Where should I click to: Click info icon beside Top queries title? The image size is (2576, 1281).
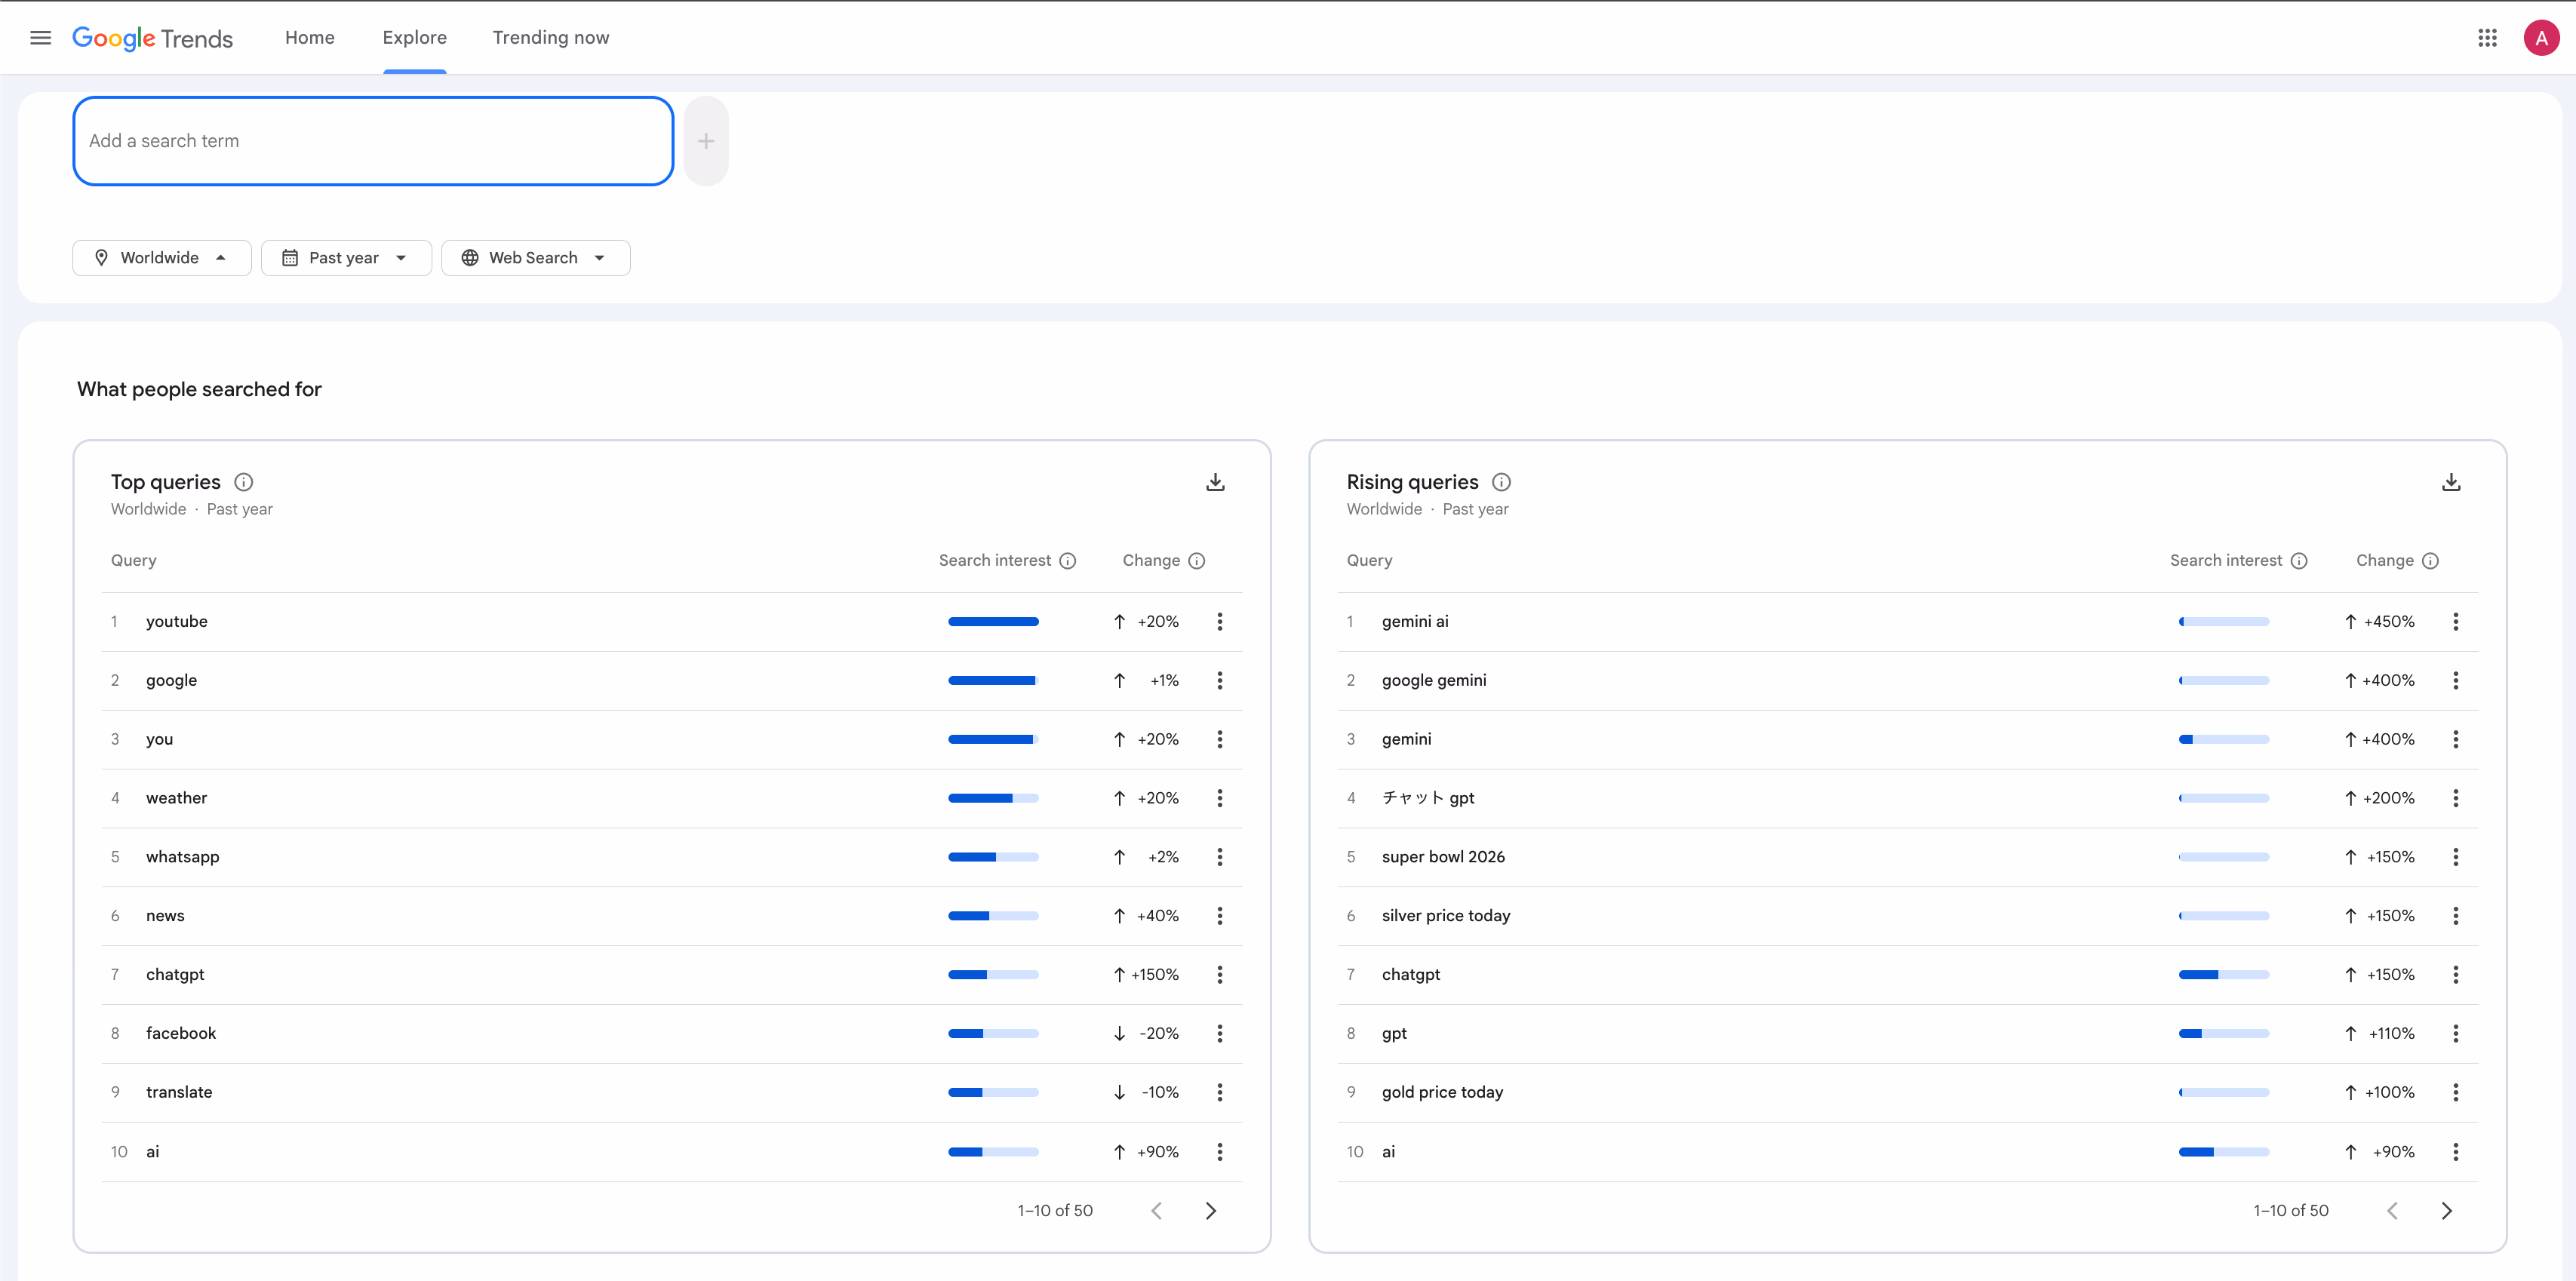[x=243, y=482]
